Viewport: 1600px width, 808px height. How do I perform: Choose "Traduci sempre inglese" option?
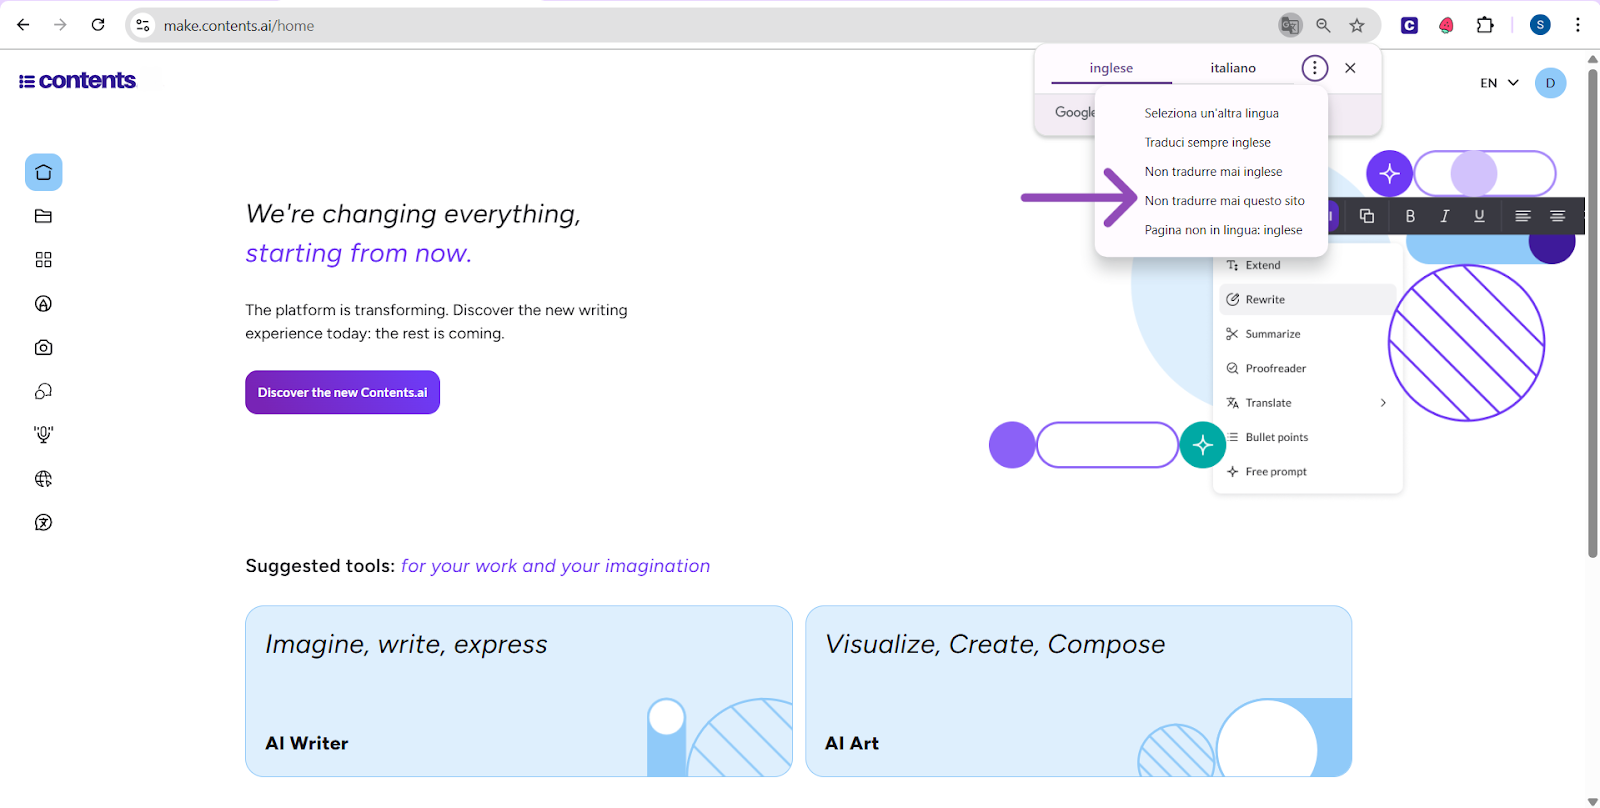[x=1207, y=143]
